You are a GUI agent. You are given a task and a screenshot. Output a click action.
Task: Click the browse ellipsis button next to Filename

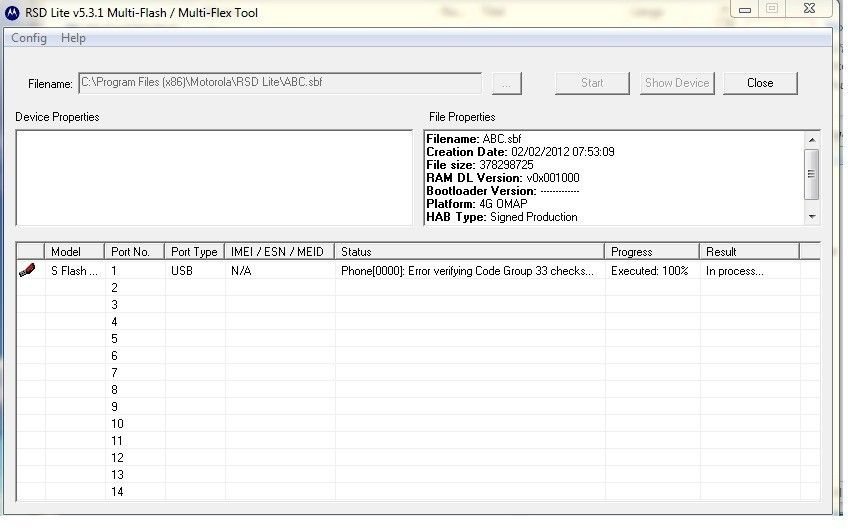[x=506, y=83]
